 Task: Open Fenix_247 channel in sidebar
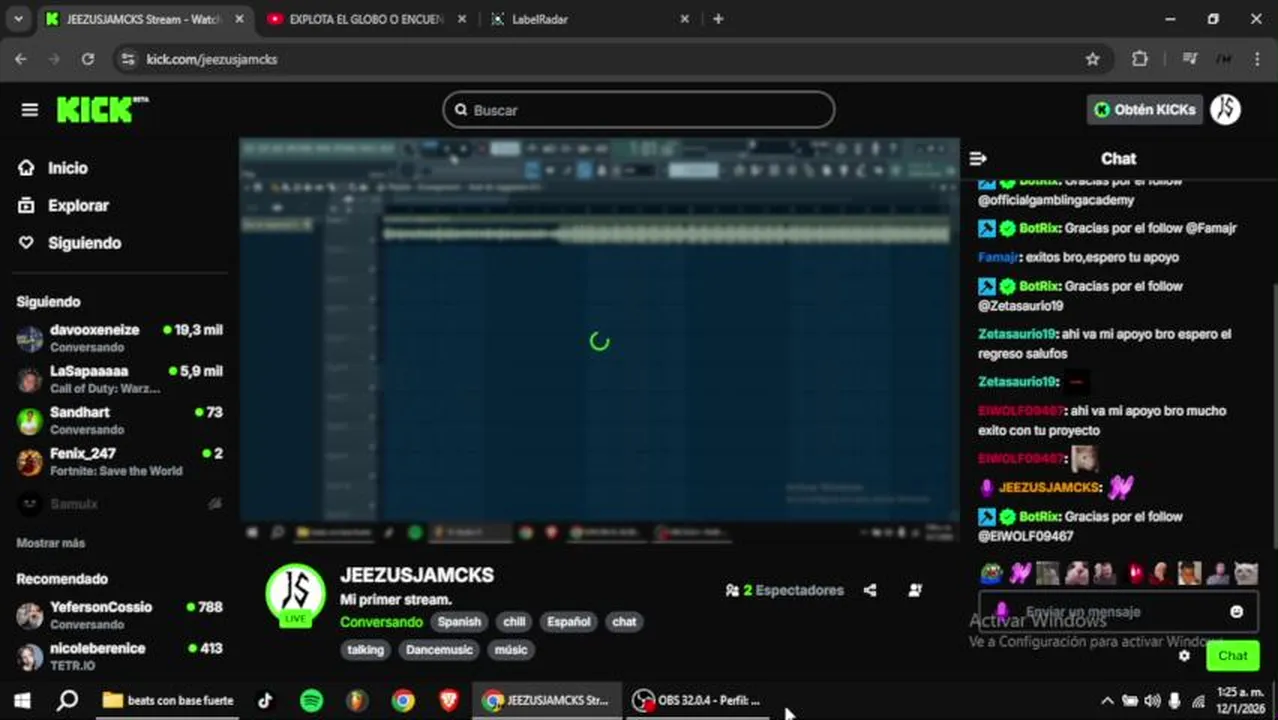[120, 461]
